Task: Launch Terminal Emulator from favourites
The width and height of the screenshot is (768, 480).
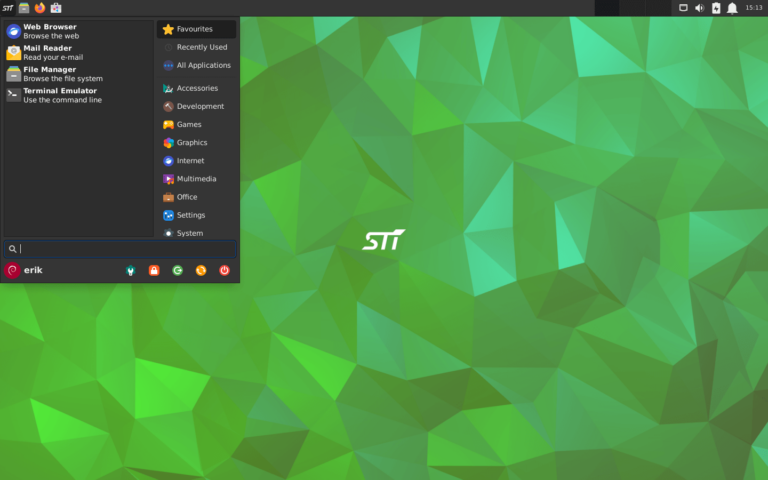Action: point(78,95)
